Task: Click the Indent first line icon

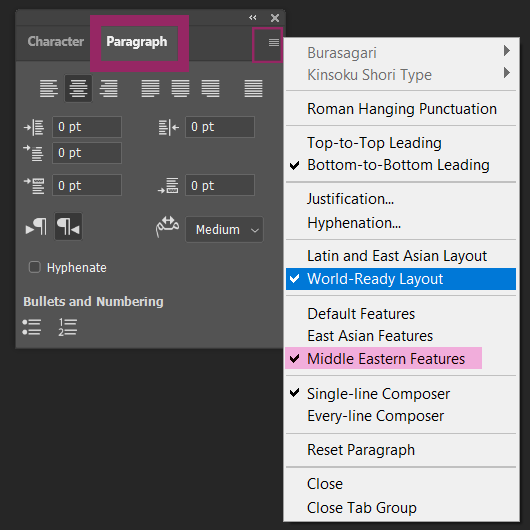Action: (33, 153)
